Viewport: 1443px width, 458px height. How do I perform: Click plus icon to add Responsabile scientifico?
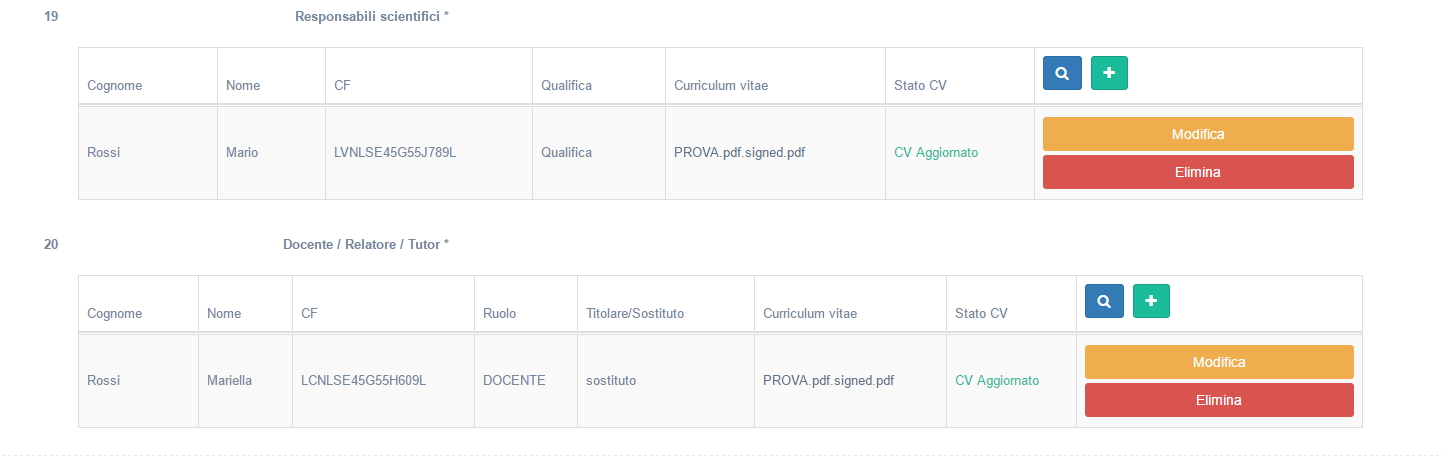pos(1109,73)
